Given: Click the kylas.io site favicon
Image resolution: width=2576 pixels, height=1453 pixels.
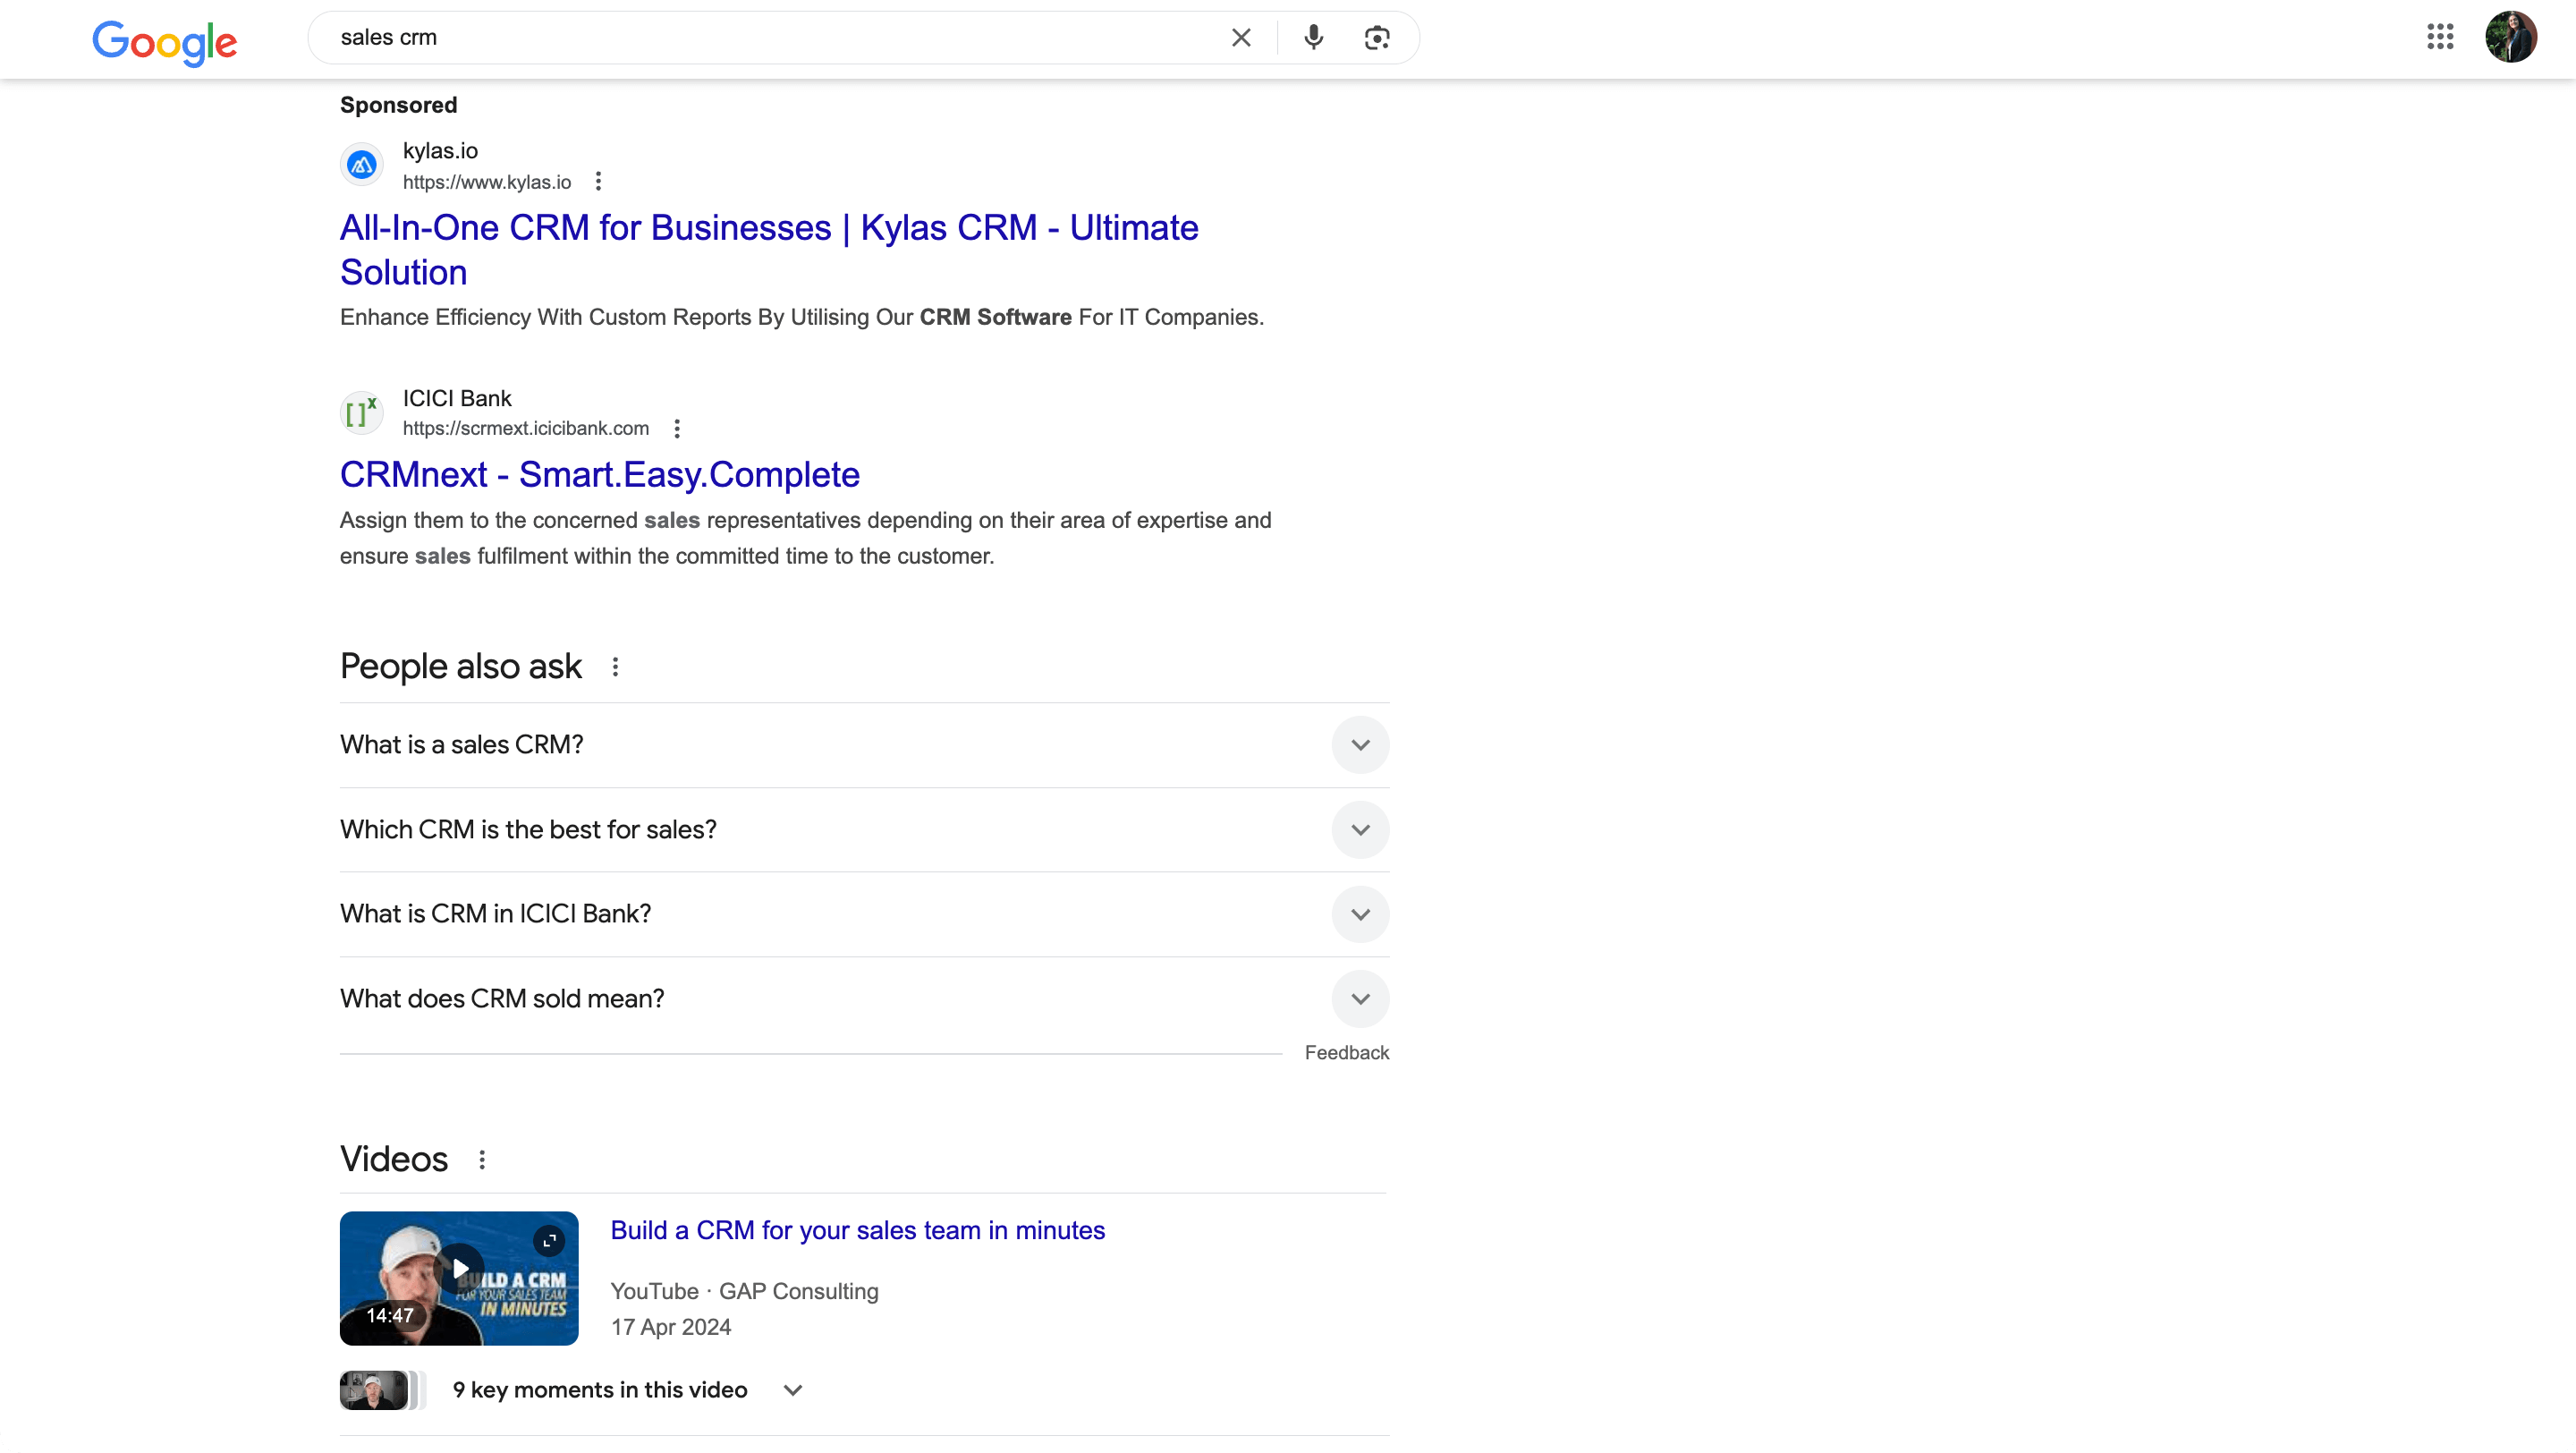Looking at the screenshot, I should coord(361,164).
